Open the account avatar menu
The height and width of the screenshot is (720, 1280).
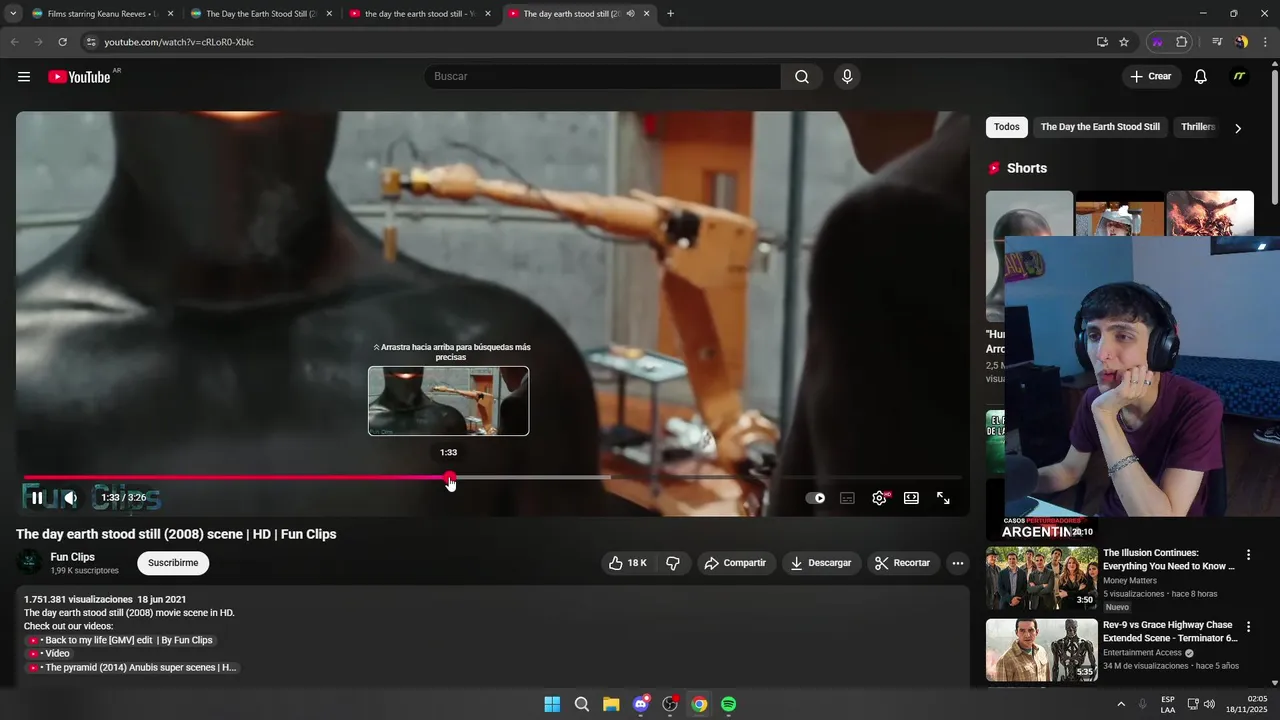point(1239,77)
